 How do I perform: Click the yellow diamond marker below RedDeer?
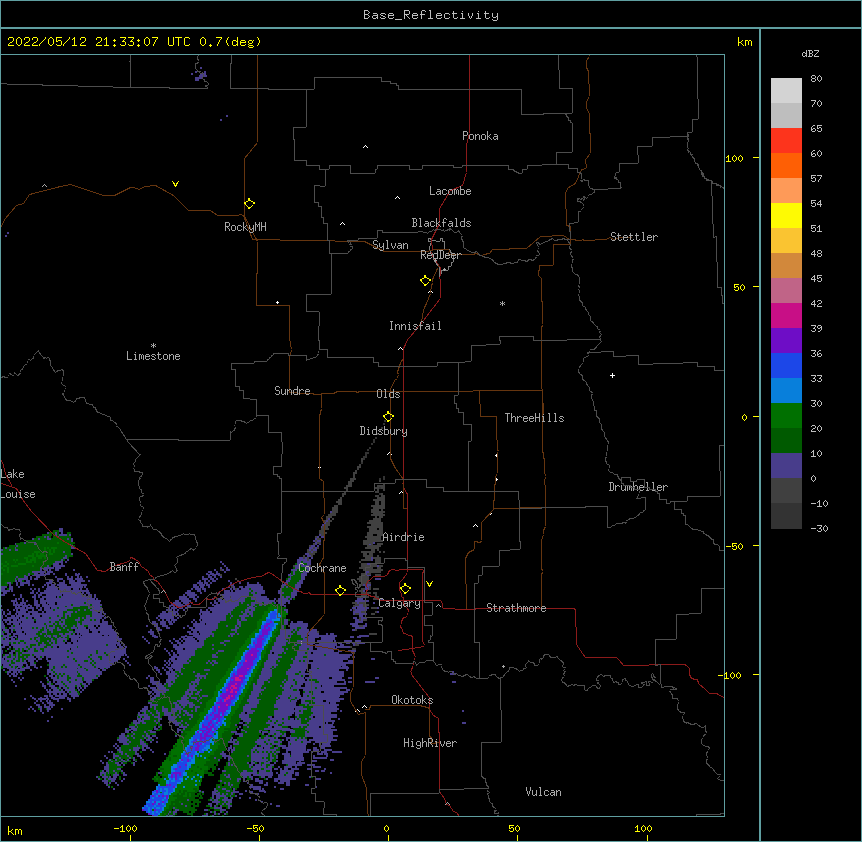tap(425, 281)
